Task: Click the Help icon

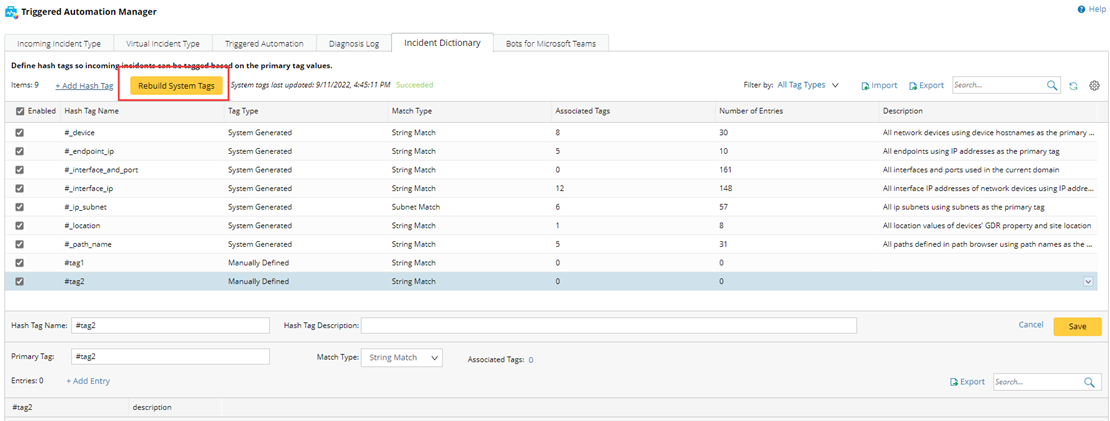Action: tap(1081, 9)
